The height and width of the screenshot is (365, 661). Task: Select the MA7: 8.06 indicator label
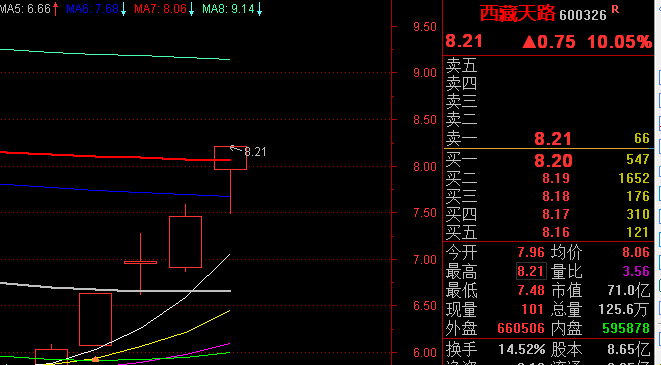160,9
